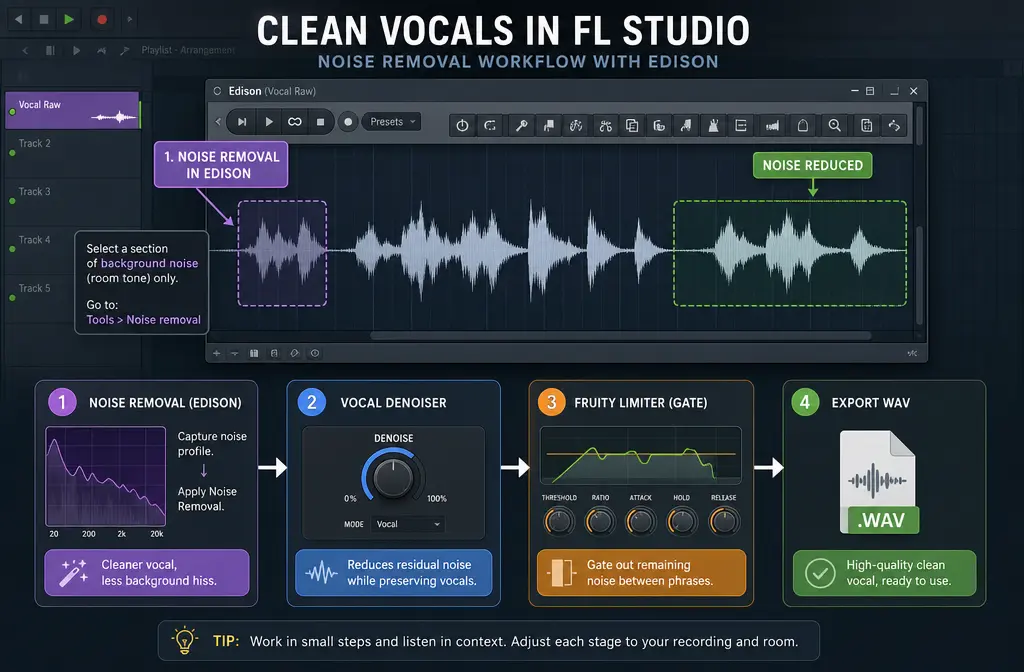1024x672 pixels.
Task: Toggle the mute dot on Track 3
Action: (x=12, y=201)
